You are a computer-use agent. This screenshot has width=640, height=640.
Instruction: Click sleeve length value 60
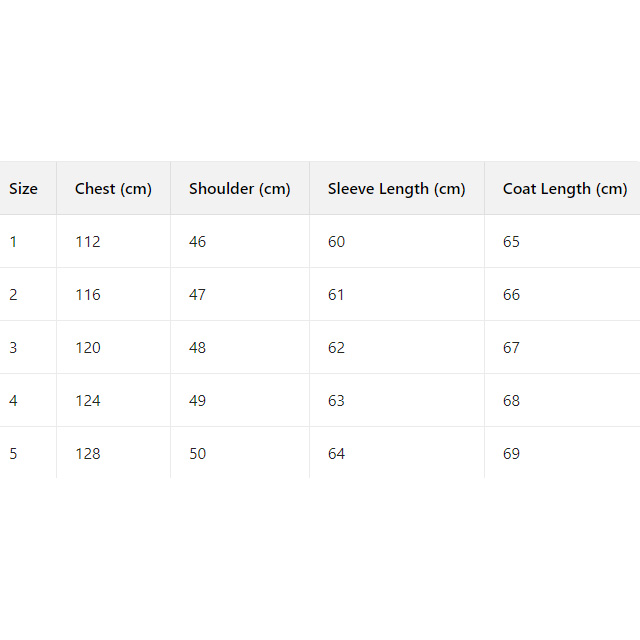click(x=336, y=242)
